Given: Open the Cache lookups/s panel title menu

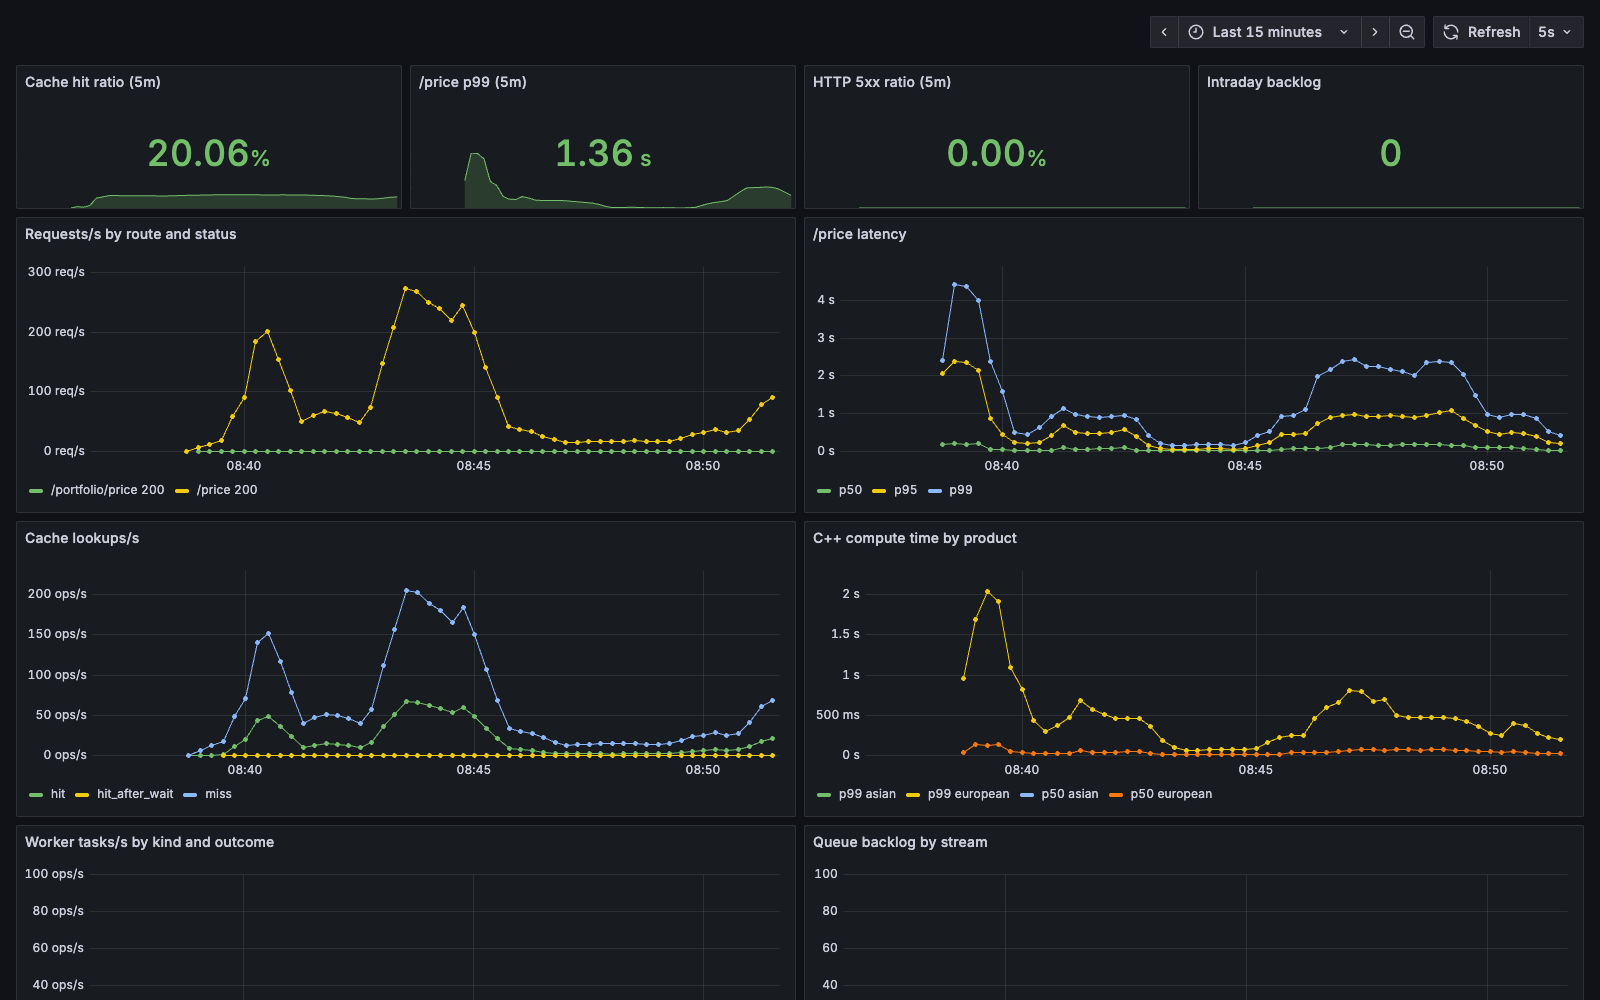Looking at the screenshot, I should tap(82, 538).
